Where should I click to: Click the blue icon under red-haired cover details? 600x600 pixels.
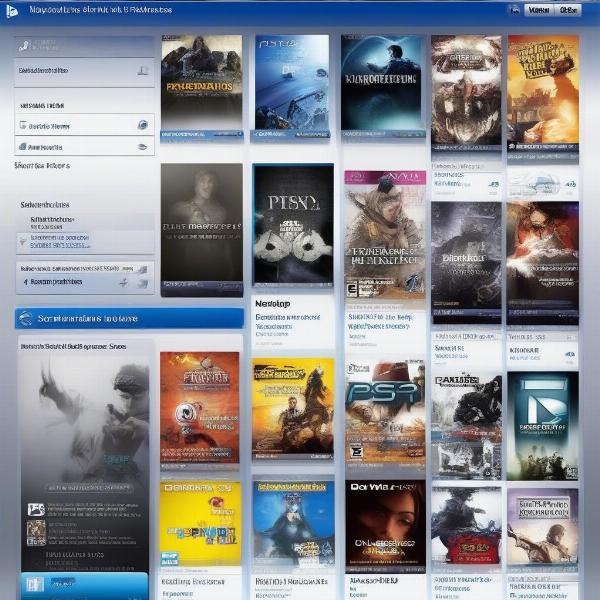coord(570,354)
